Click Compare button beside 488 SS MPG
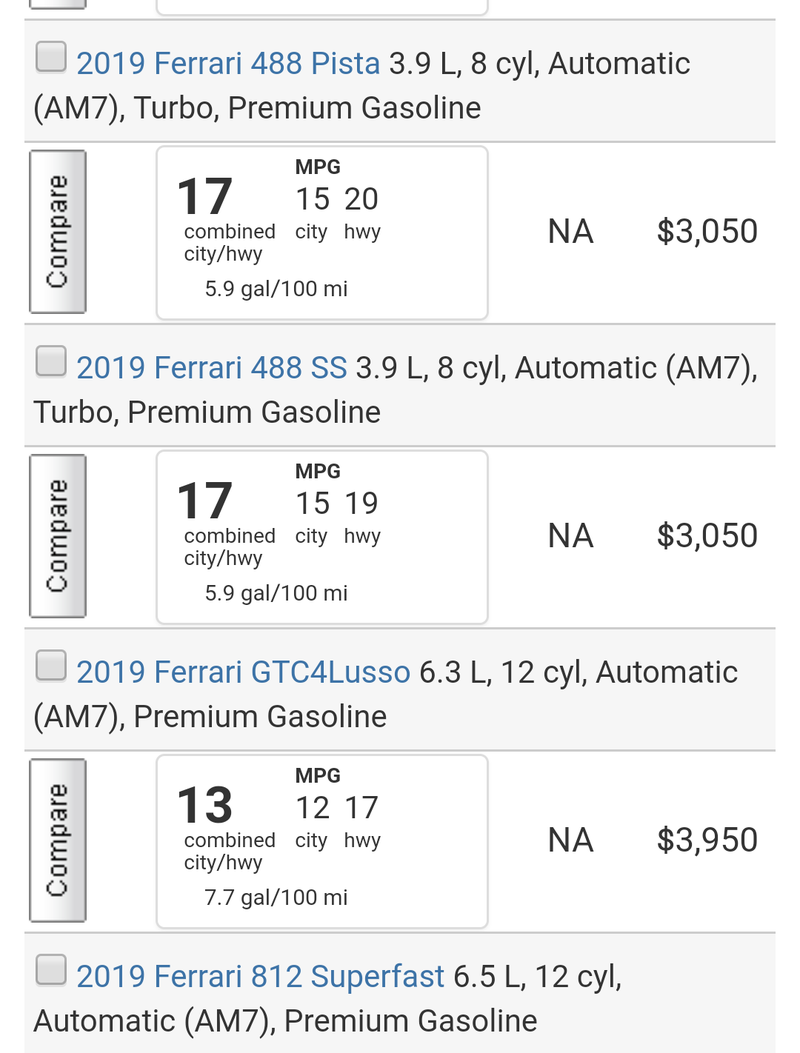The height and width of the screenshot is (1053, 800). (58, 536)
